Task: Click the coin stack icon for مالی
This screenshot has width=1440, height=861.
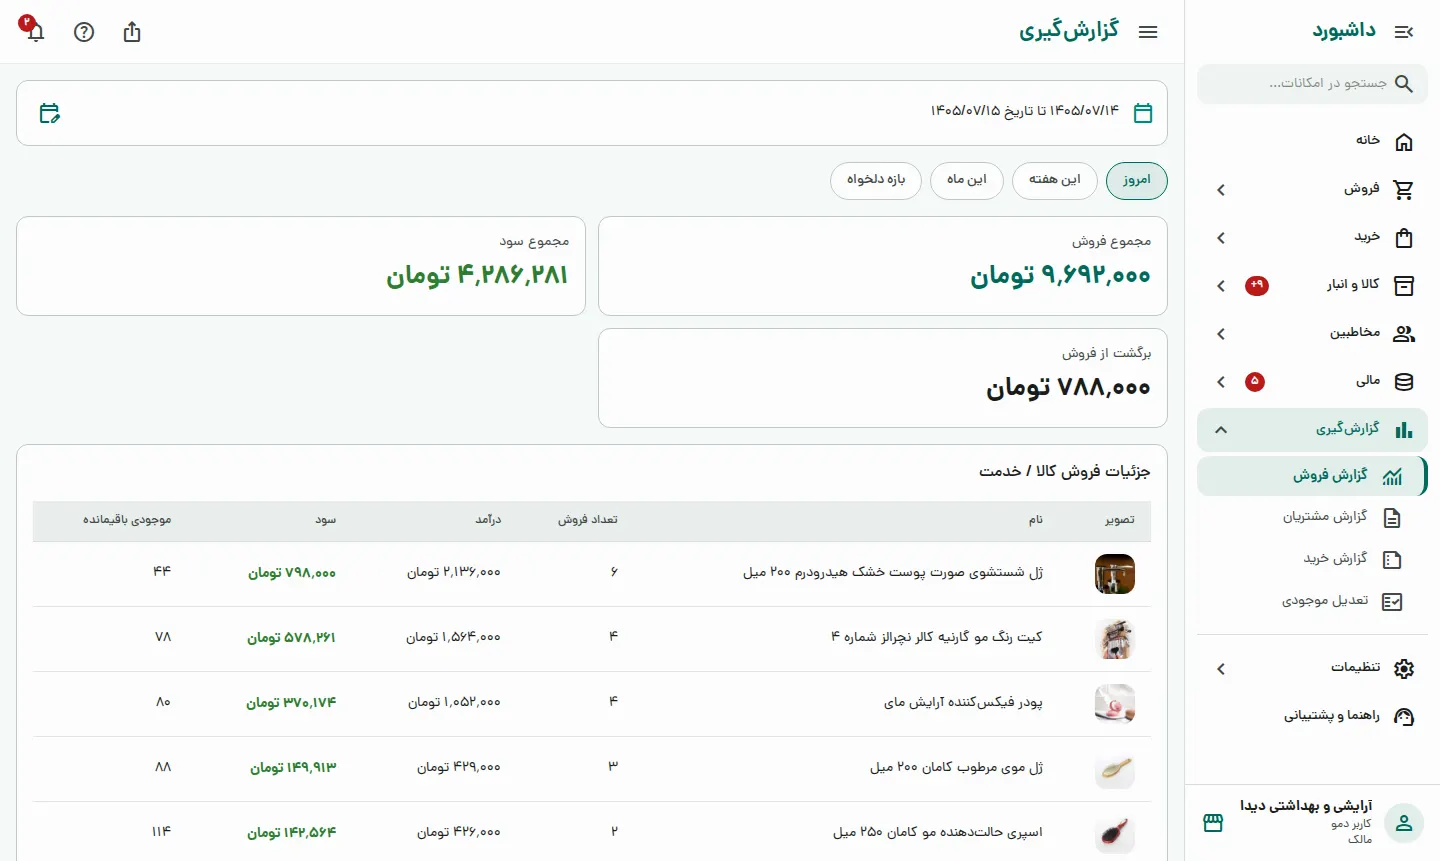Action: pos(1404,382)
